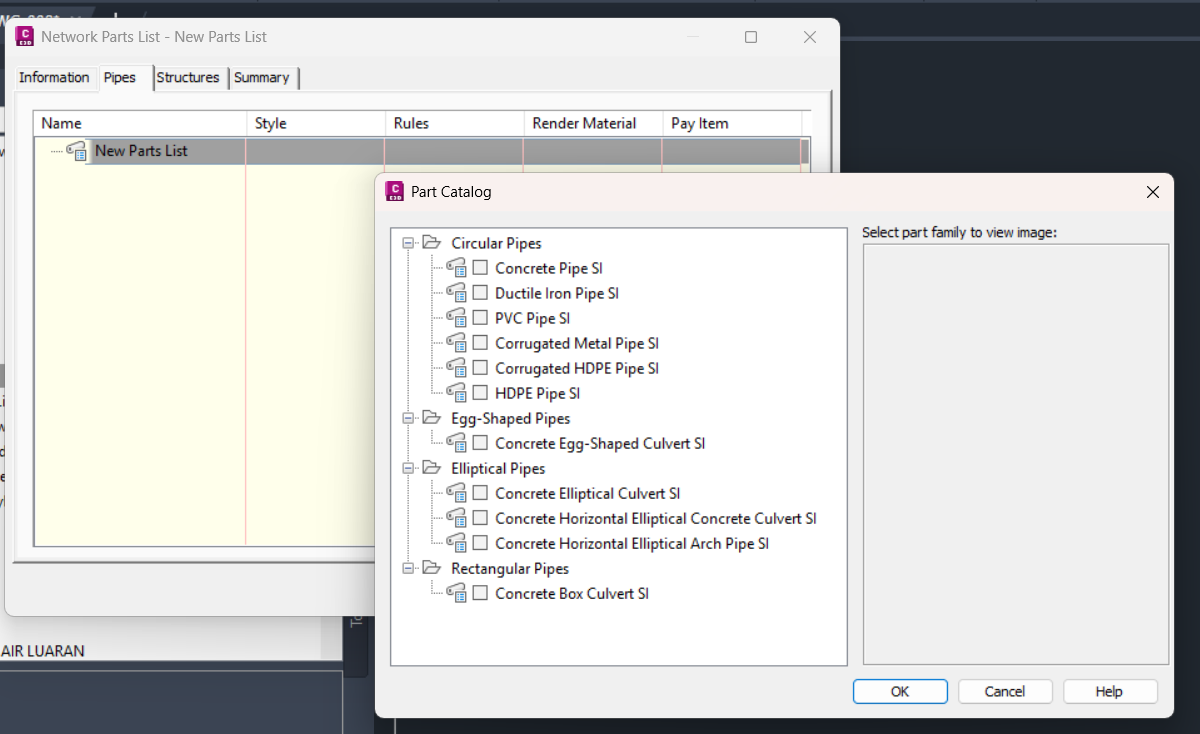Click the Name column header
Image resolution: width=1200 pixels, height=734 pixels.
[x=141, y=123]
